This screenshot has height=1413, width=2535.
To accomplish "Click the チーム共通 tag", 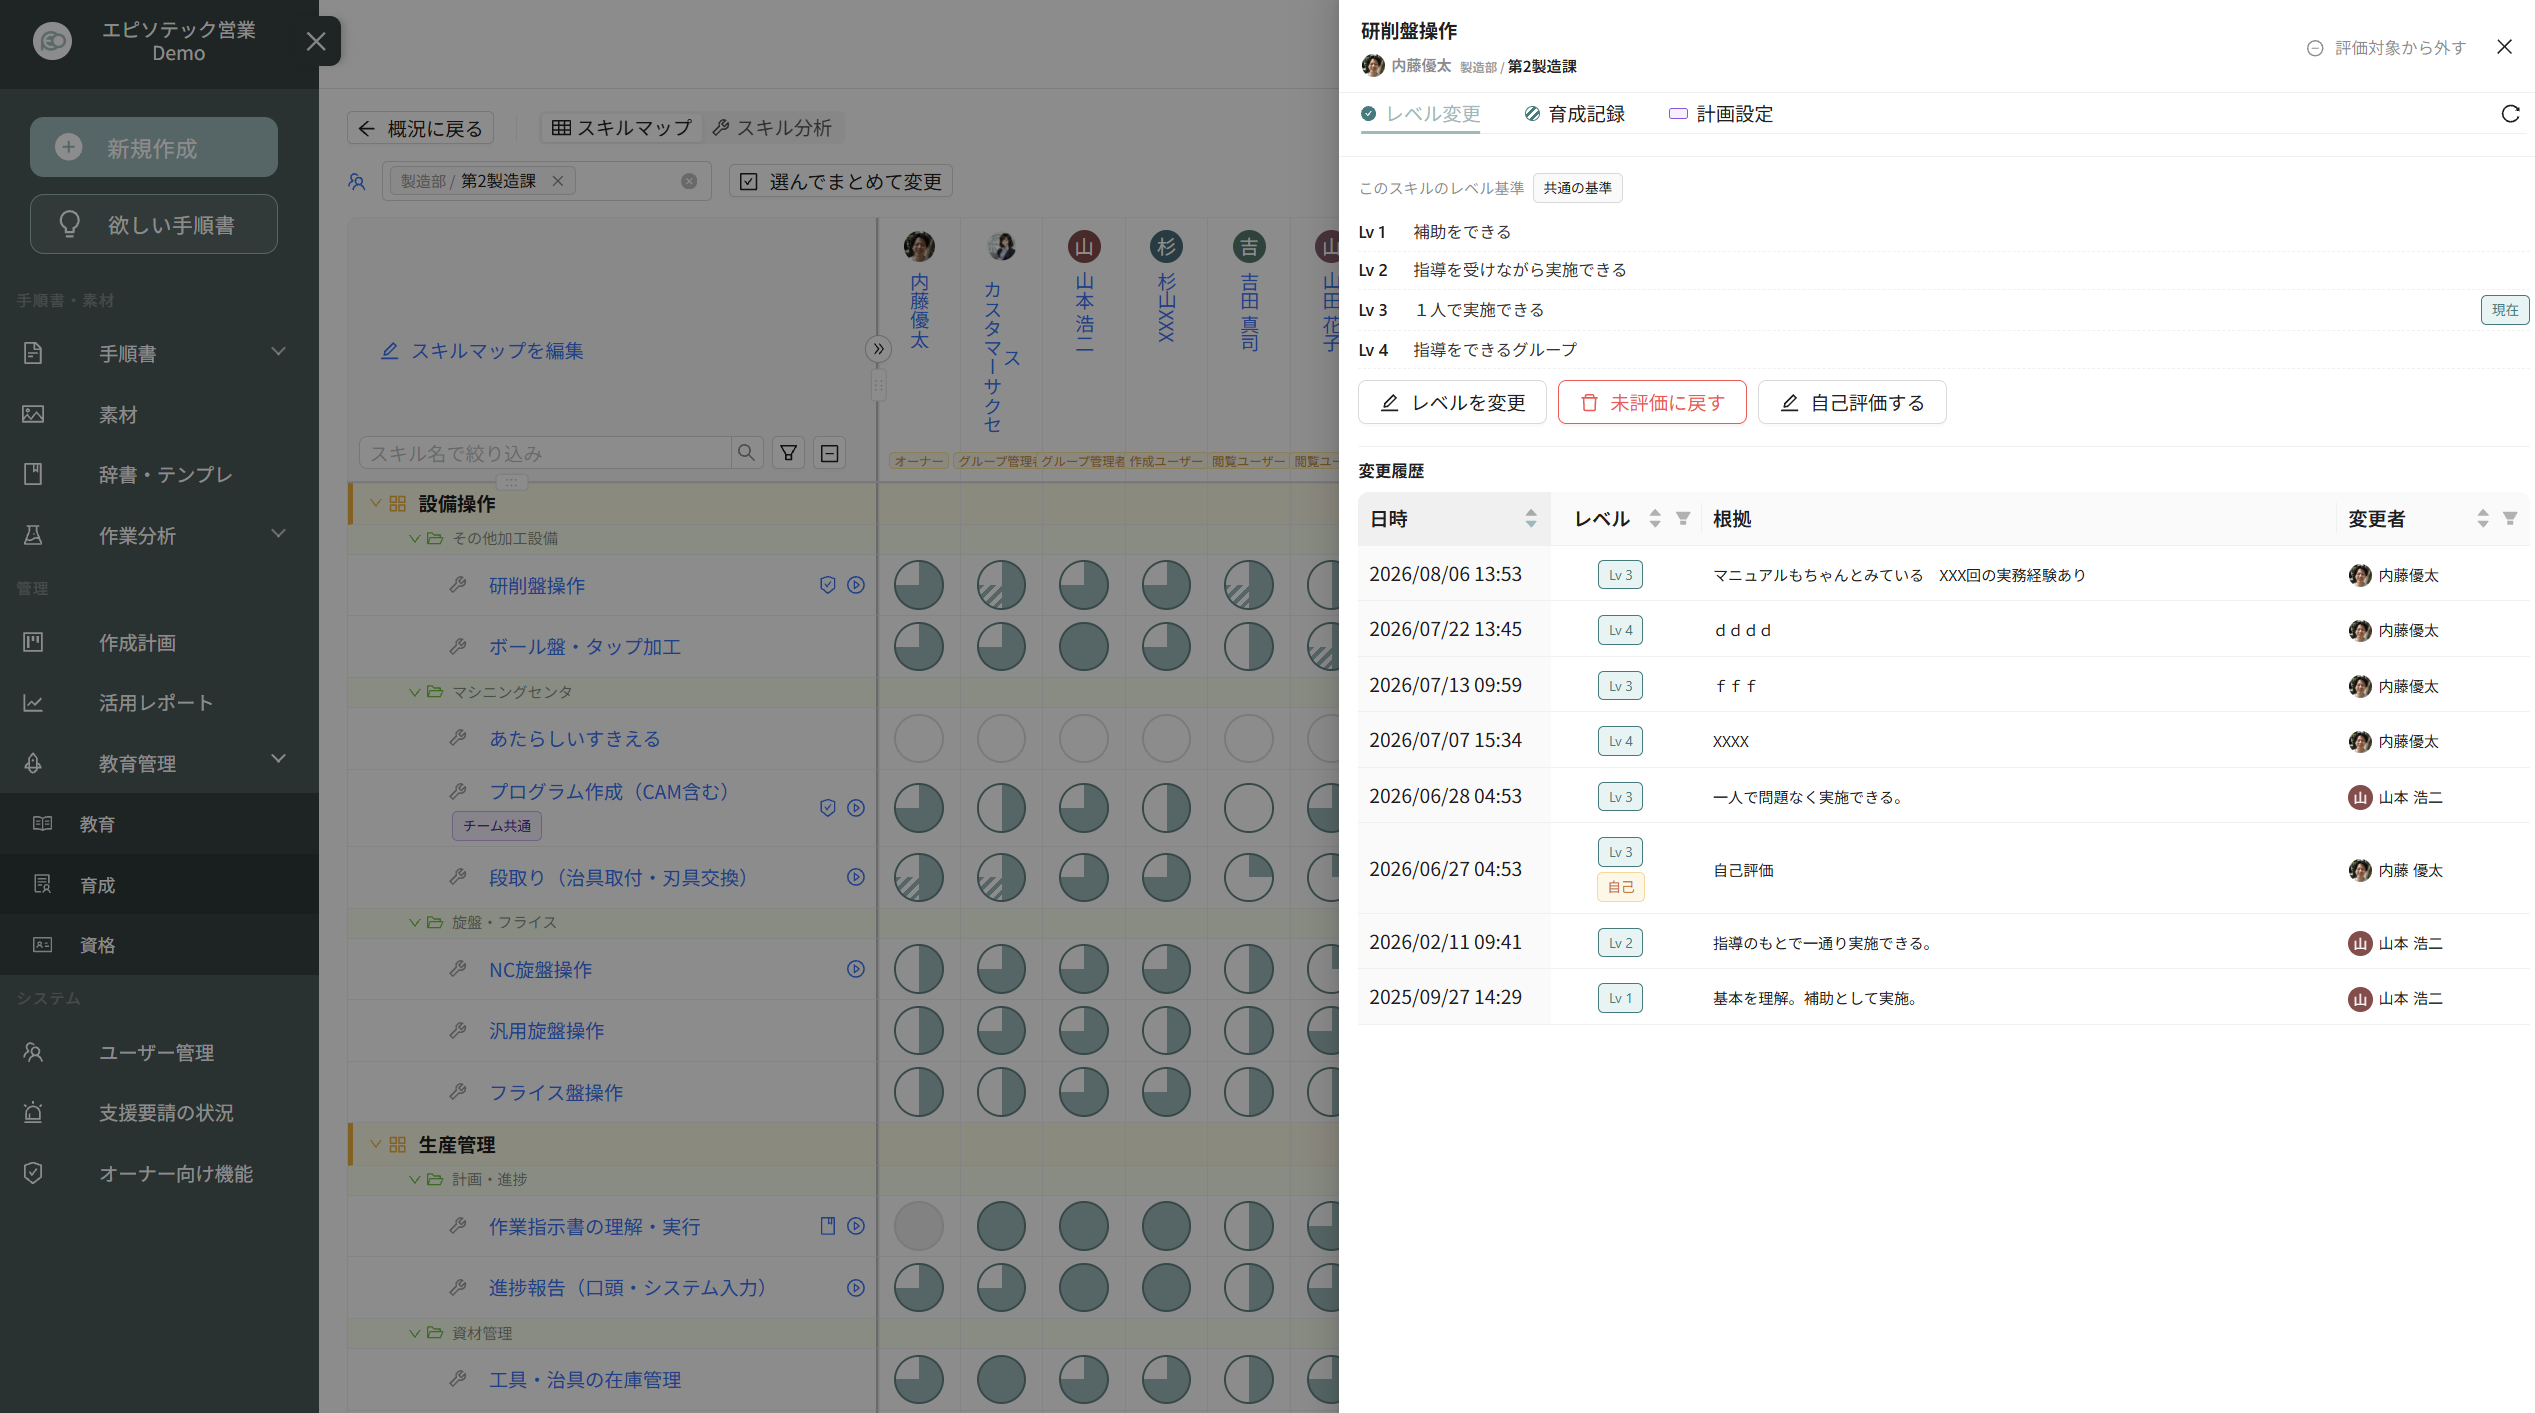I will pos(497,826).
